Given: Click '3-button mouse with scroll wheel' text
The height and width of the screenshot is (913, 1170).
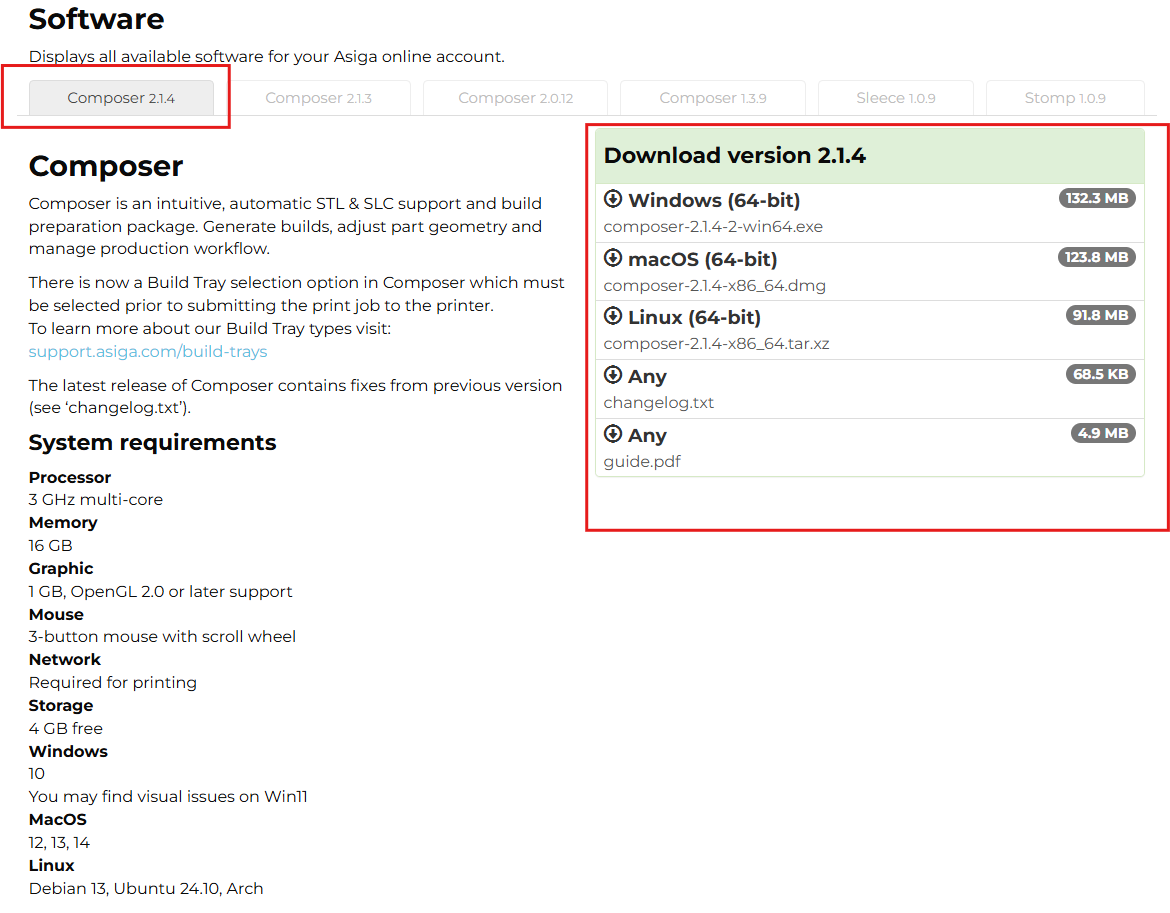Looking at the screenshot, I should [x=162, y=637].
